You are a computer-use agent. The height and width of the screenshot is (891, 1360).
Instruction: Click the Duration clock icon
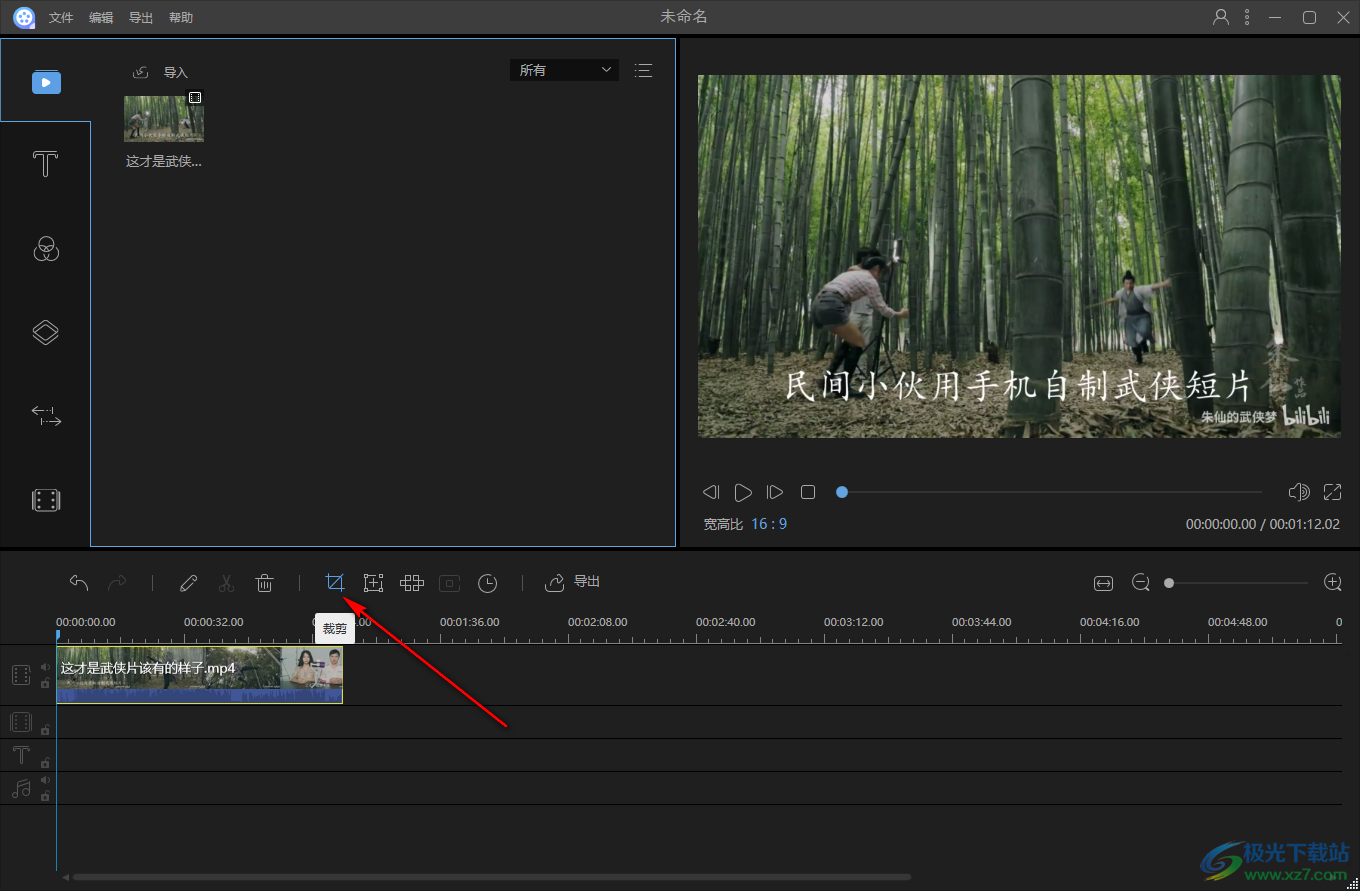click(x=487, y=583)
